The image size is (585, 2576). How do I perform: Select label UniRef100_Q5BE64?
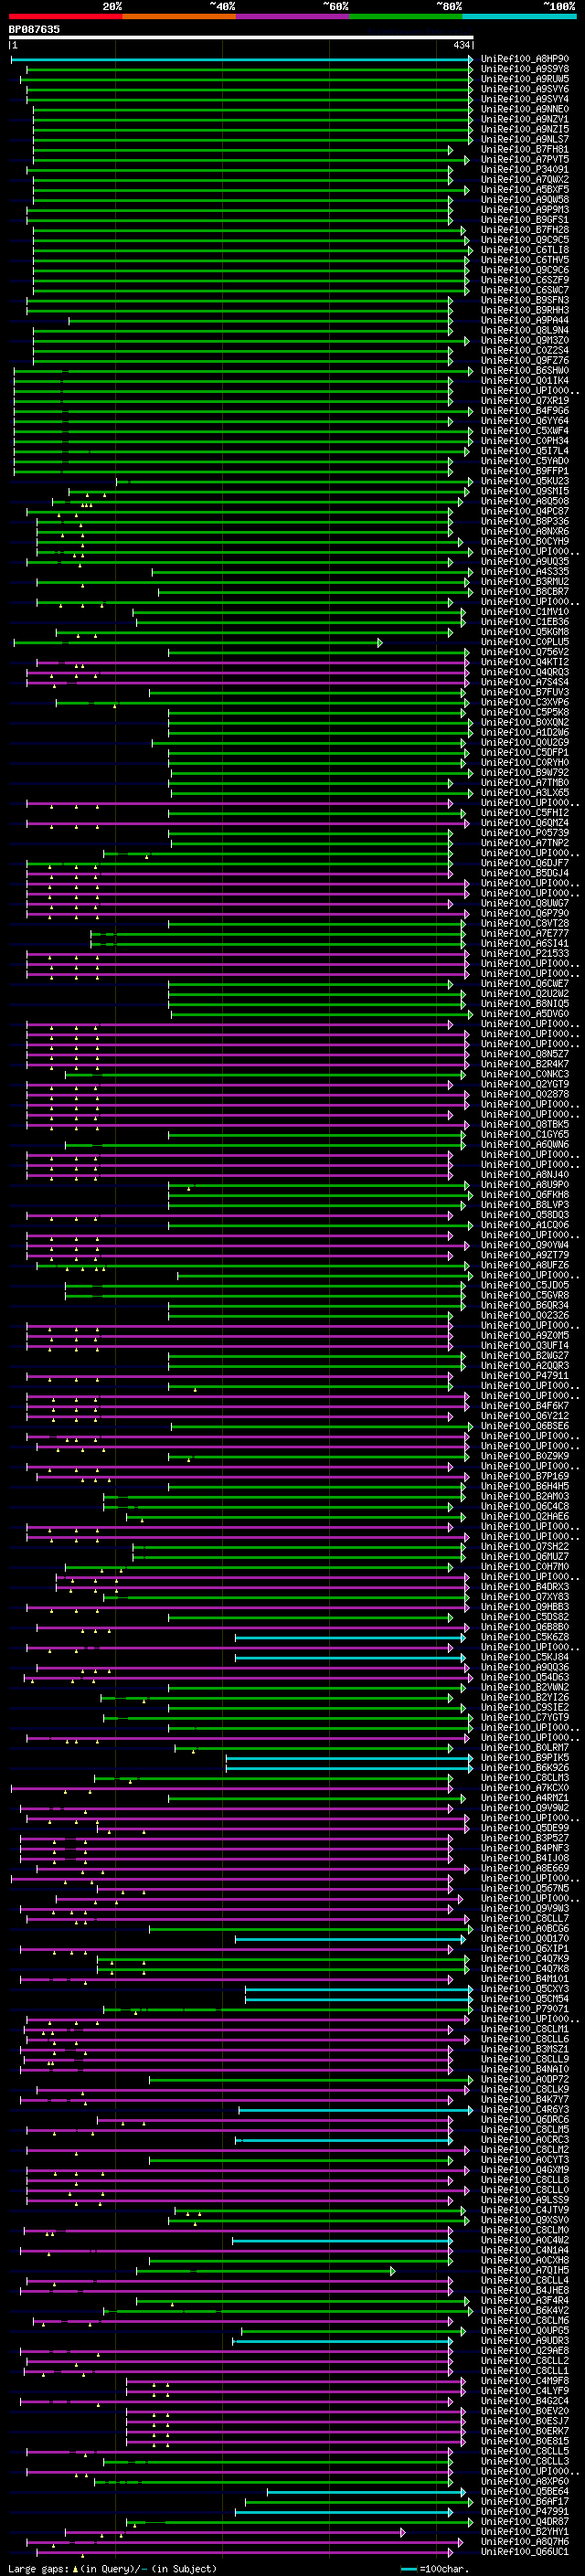click(525, 2491)
